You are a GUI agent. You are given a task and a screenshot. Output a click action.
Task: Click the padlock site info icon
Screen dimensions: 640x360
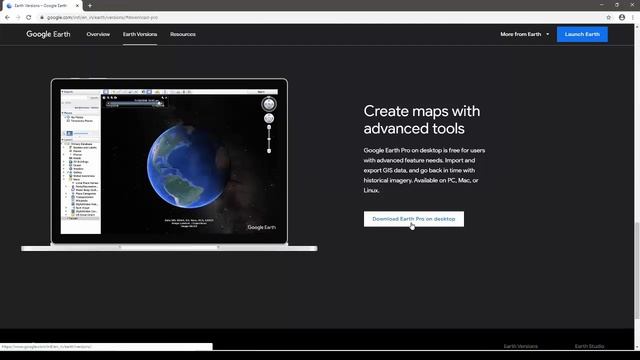(x=42, y=18)
